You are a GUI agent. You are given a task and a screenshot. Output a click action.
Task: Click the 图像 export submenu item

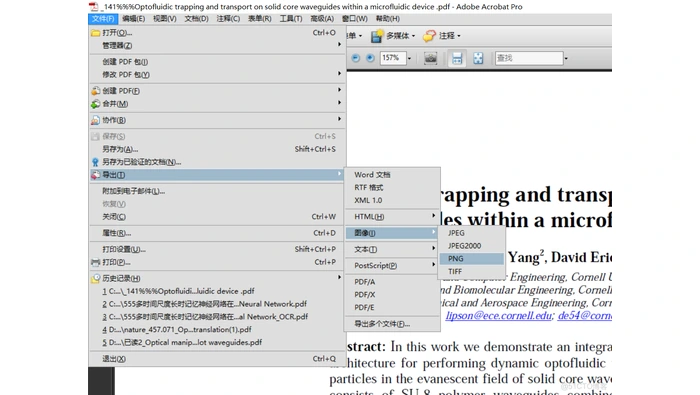392,233
